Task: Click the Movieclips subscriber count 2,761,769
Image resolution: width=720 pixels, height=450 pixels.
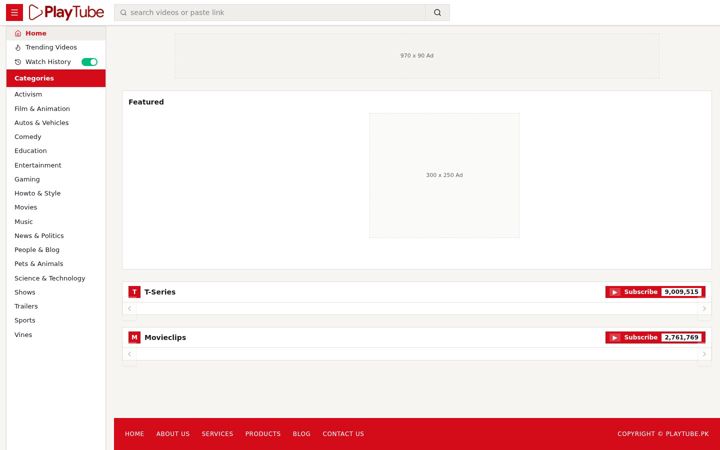Action: (x=681, y=338)
